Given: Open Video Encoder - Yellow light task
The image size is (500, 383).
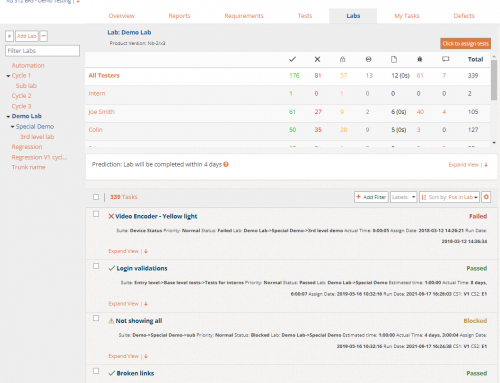Looking at the screenshot, I should coord(156,216).
